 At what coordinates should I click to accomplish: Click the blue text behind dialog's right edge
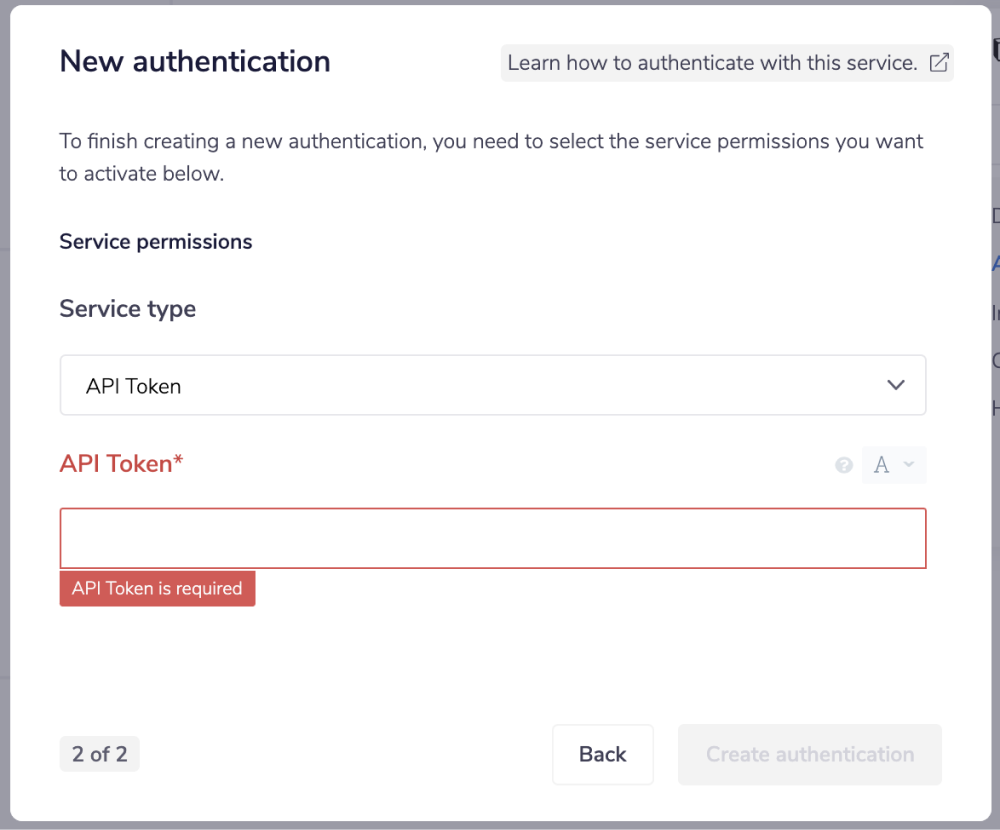(x=995, y=264)
